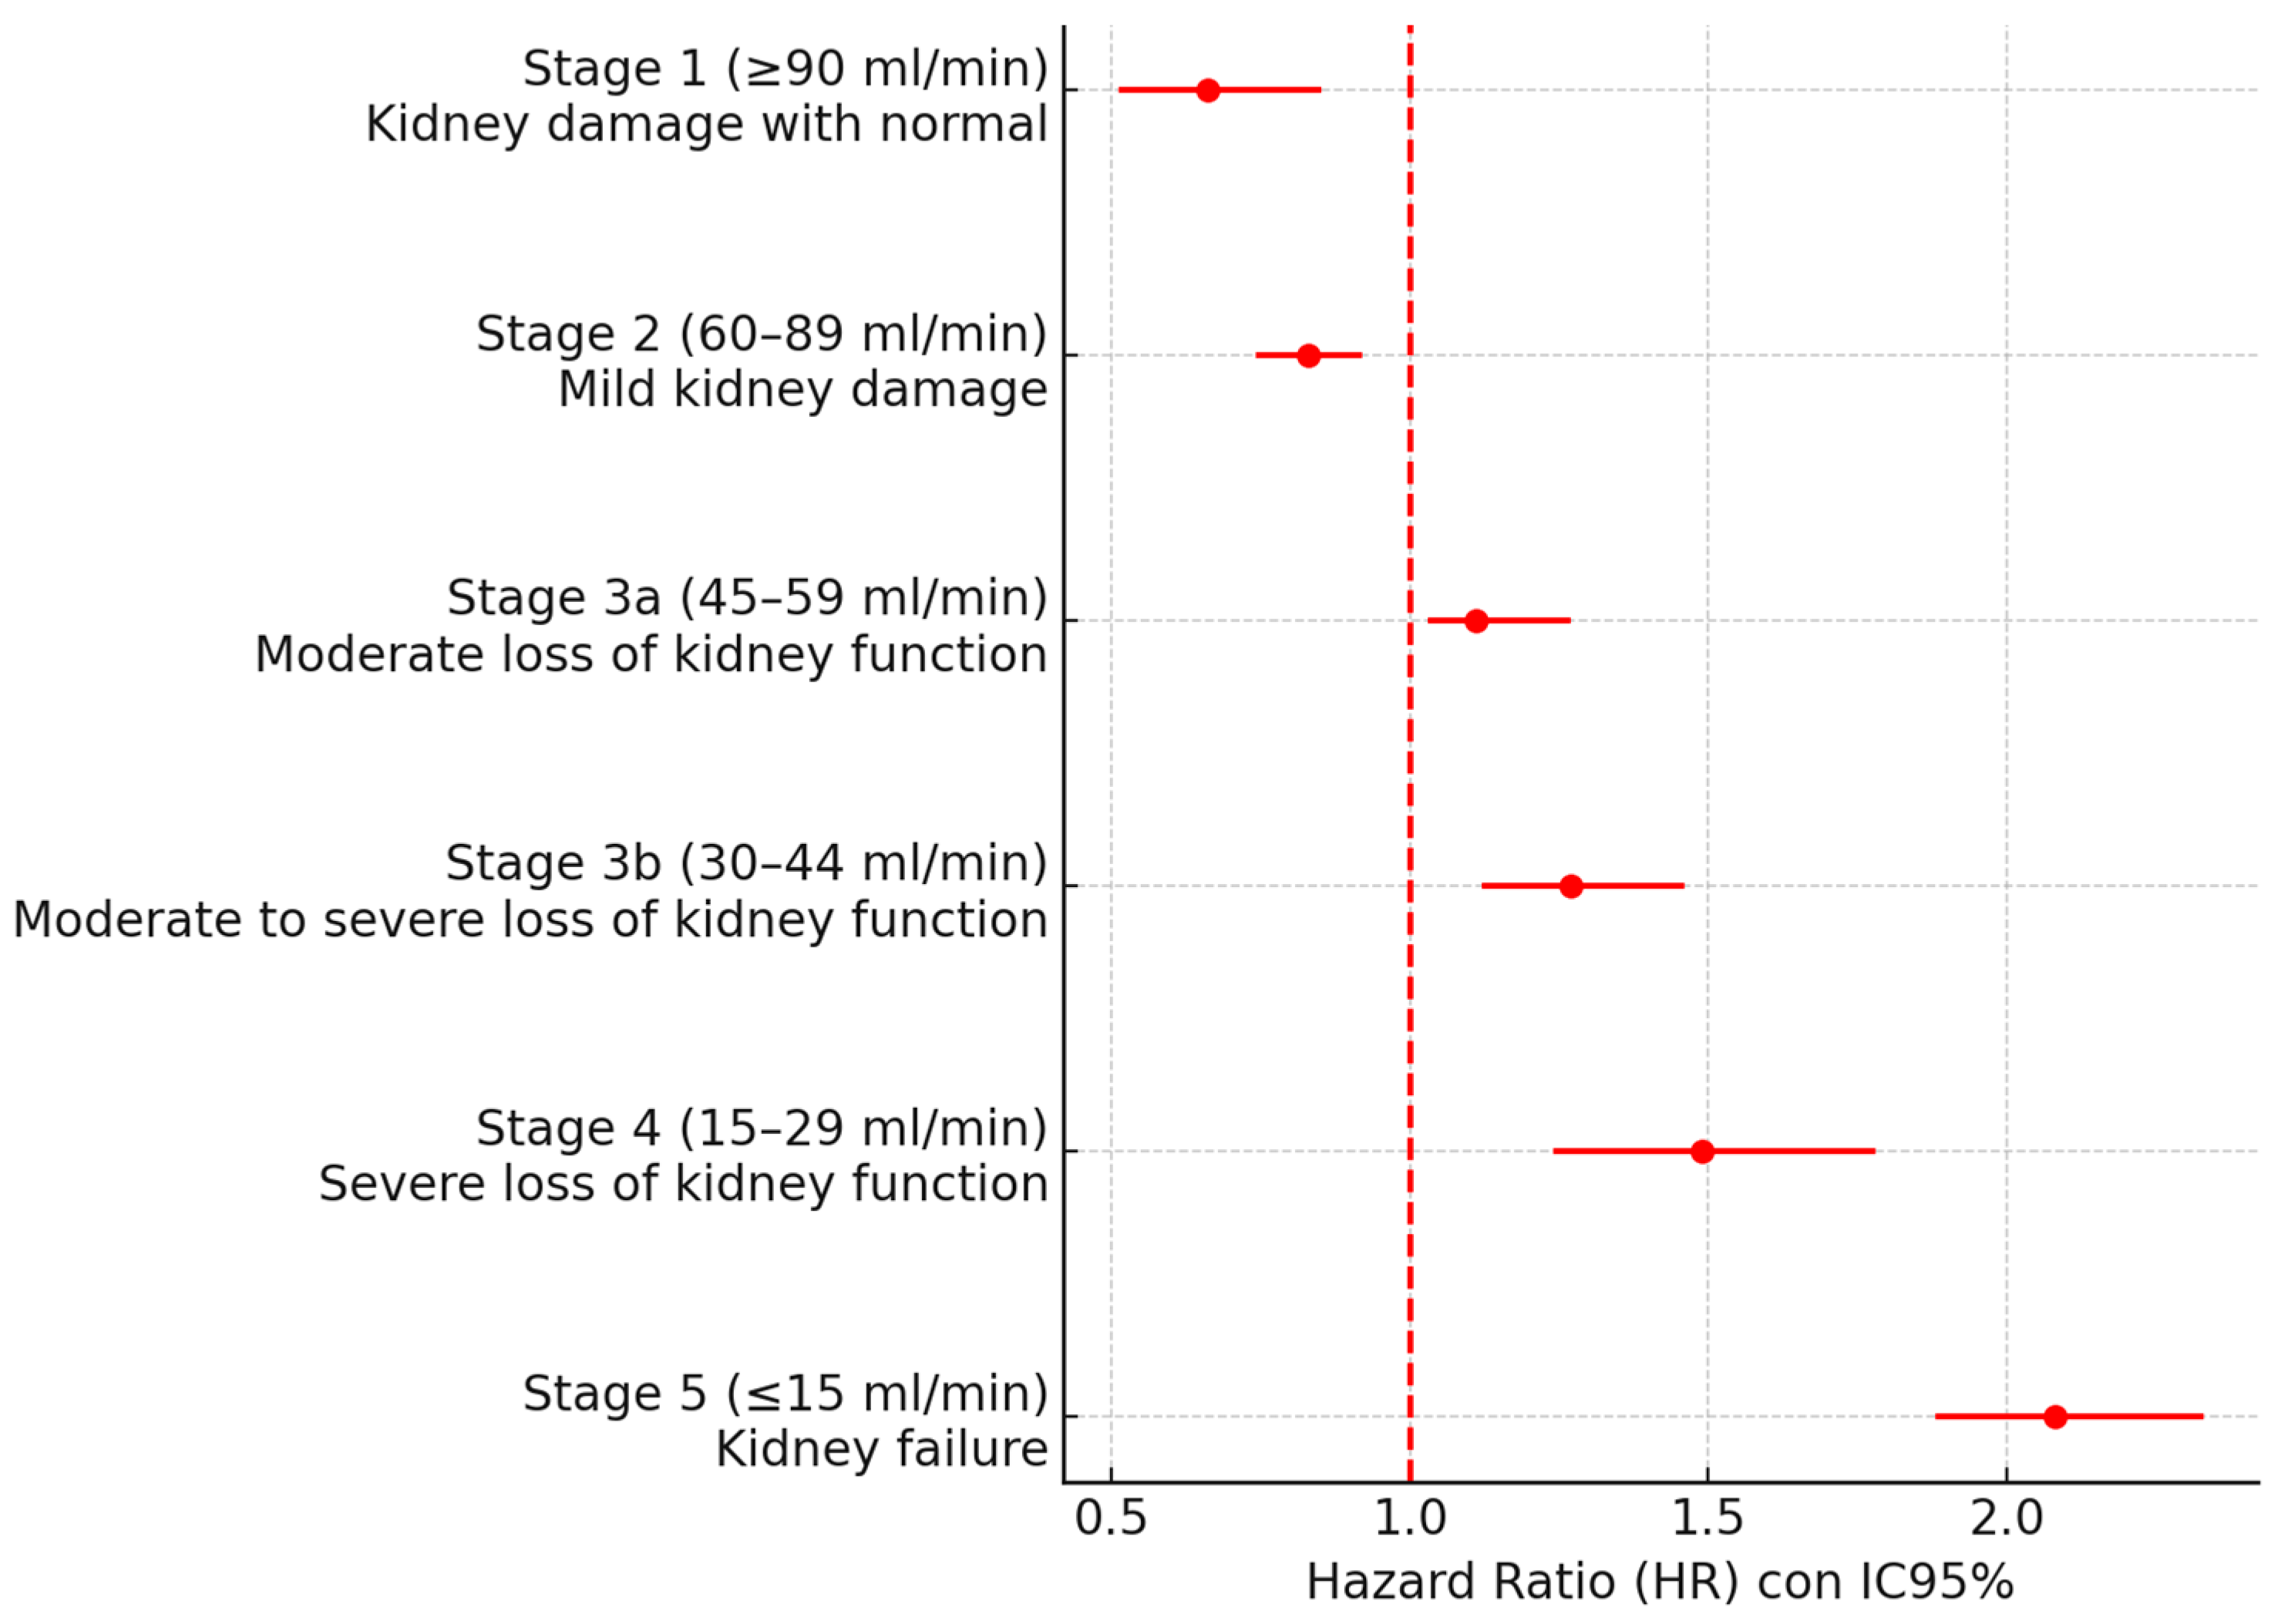This screenshot has width=2281, height=1624.
Task: Click 'Stage 3a (45–59 ml/min)' axis label
Action: [747, 597]
